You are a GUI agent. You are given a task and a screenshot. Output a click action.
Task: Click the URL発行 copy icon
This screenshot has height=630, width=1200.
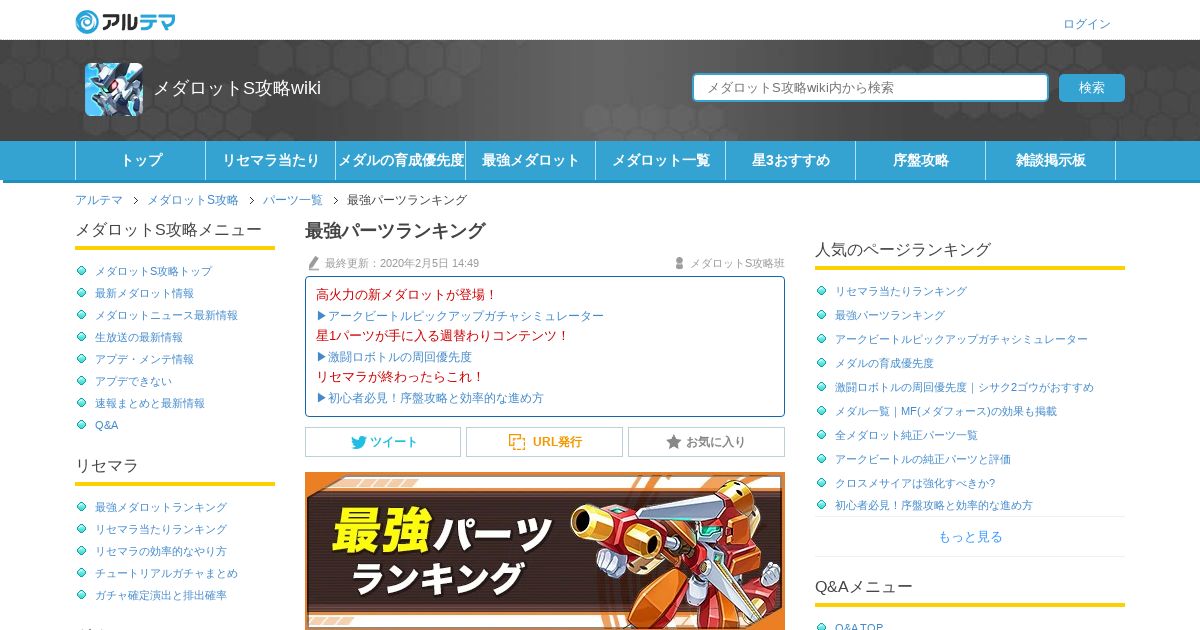(517, 442)
